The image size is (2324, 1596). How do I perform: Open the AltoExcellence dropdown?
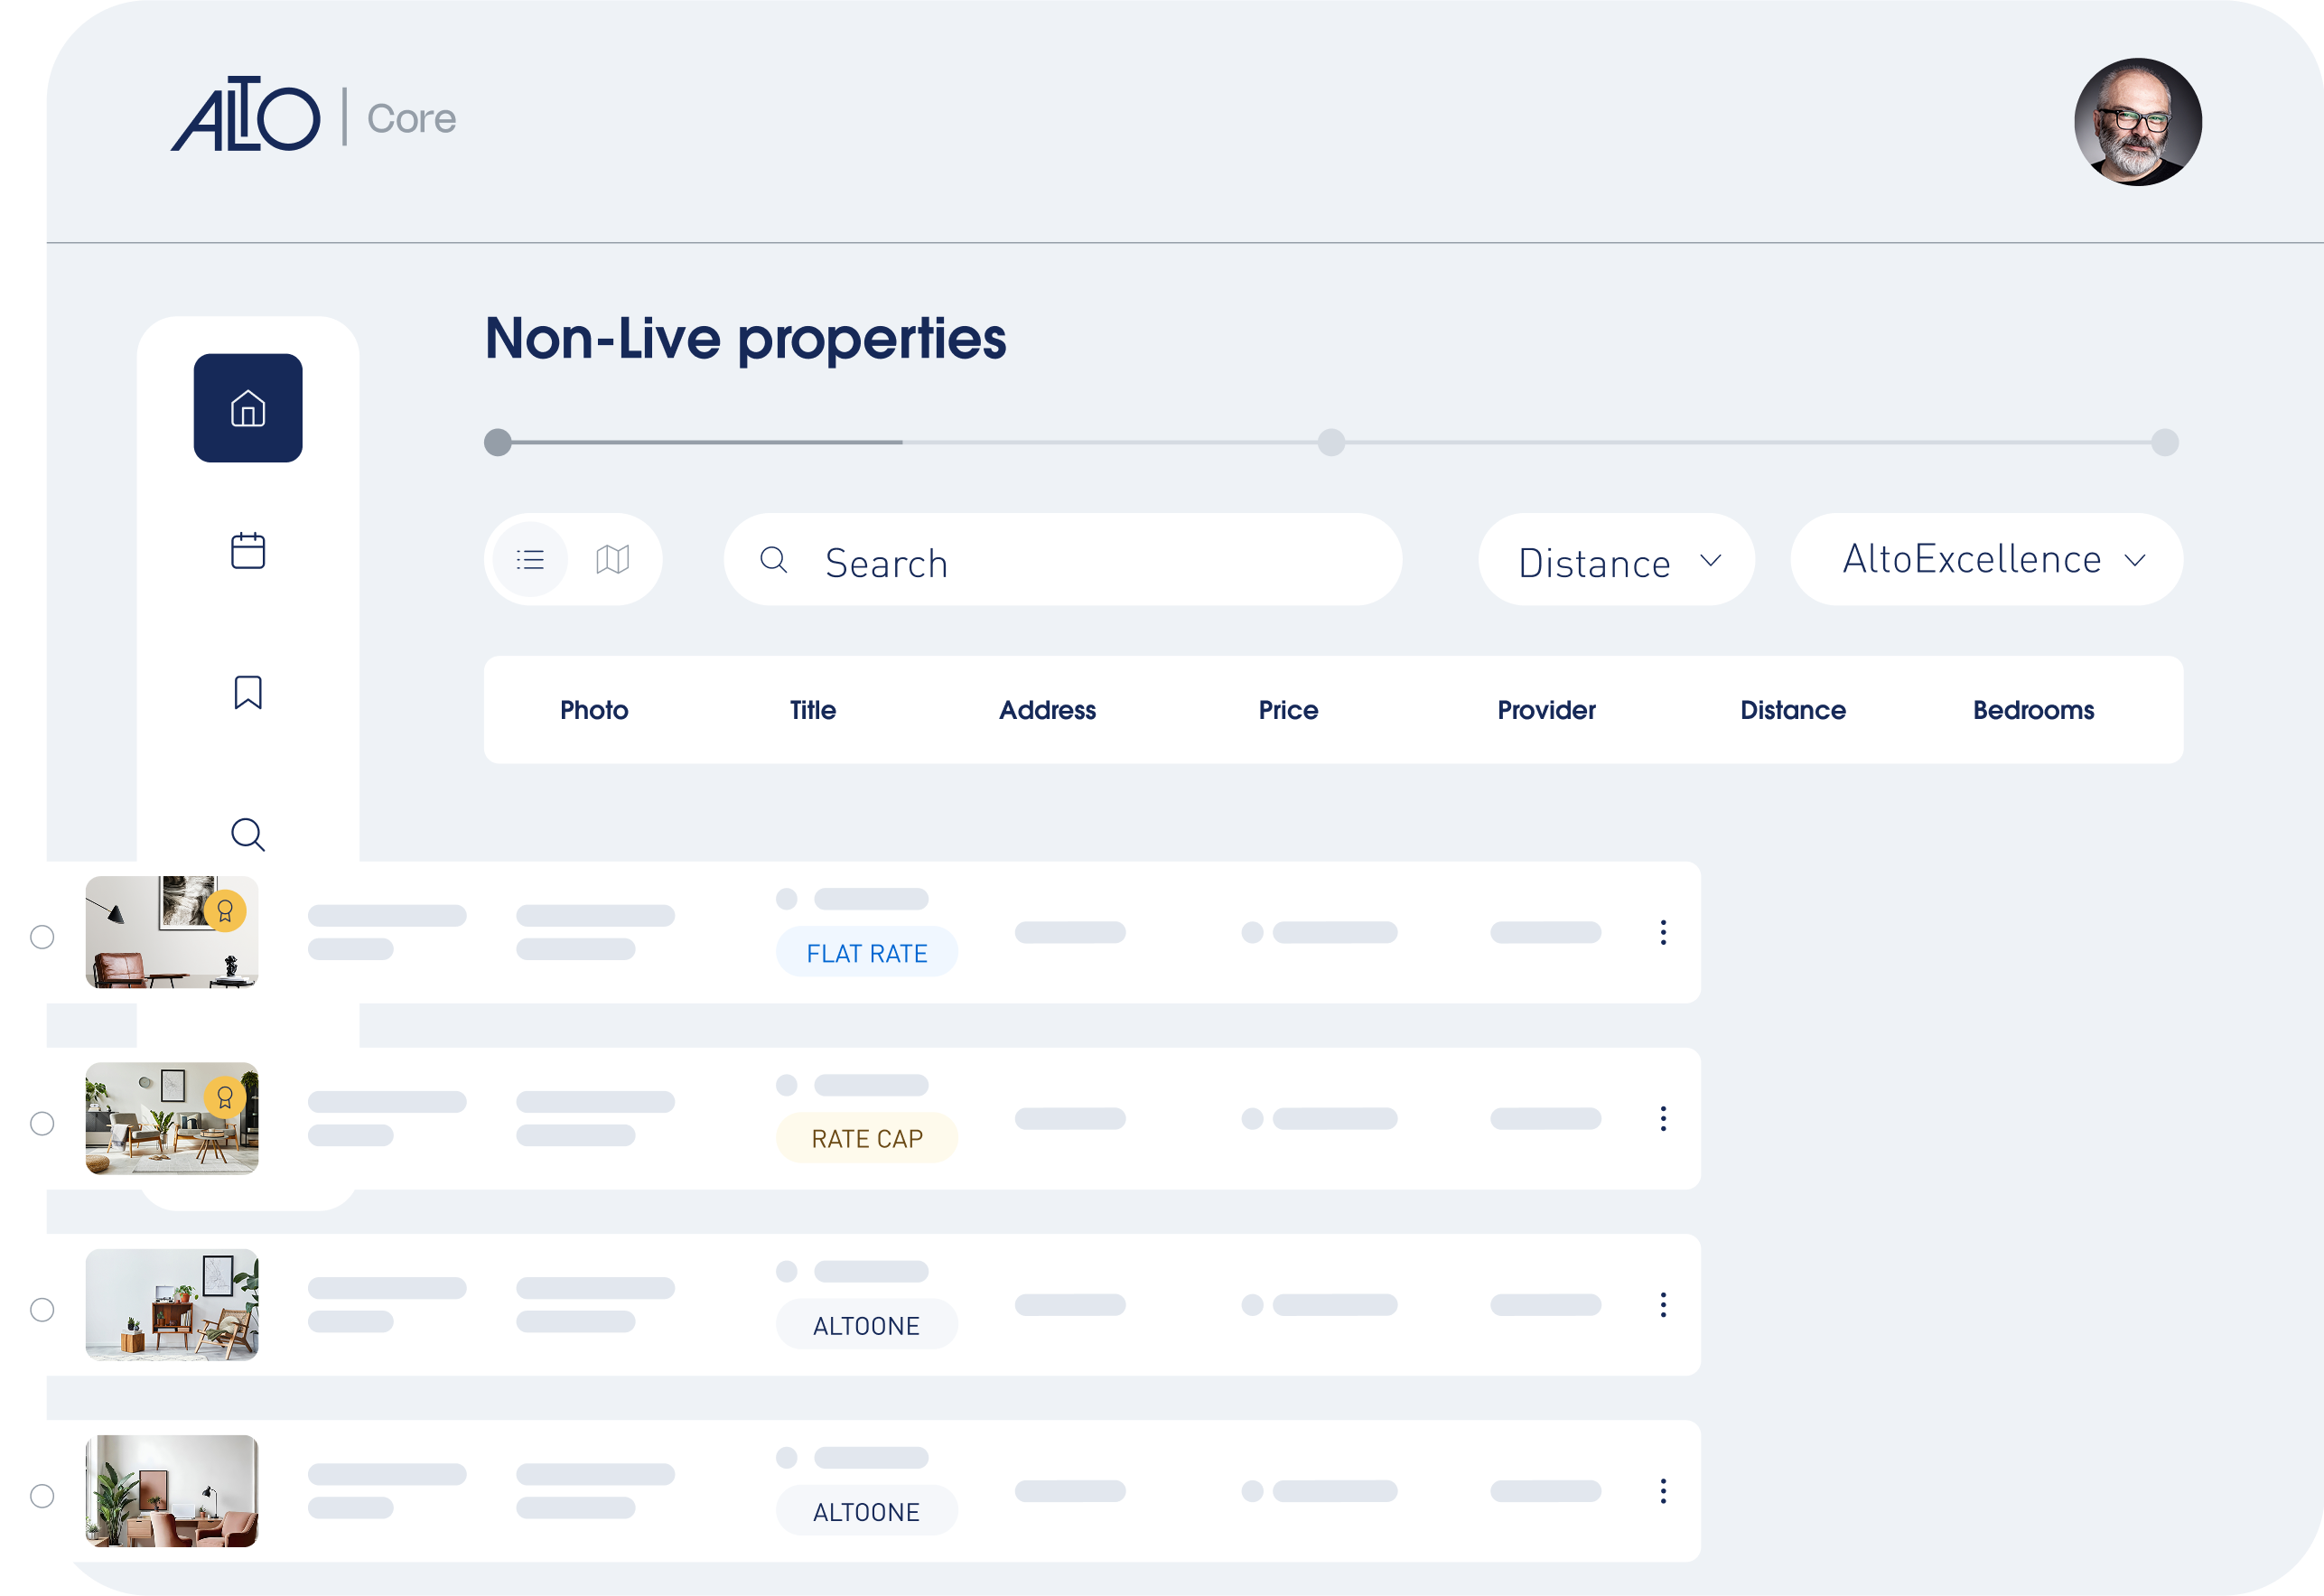click(1986, 560)
